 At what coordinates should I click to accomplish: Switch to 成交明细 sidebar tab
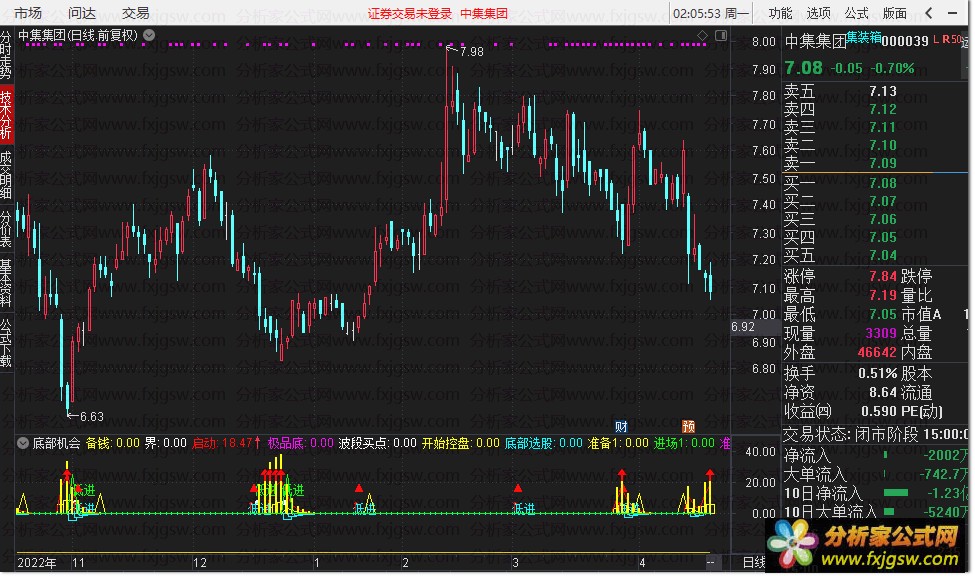coord(6,174)
